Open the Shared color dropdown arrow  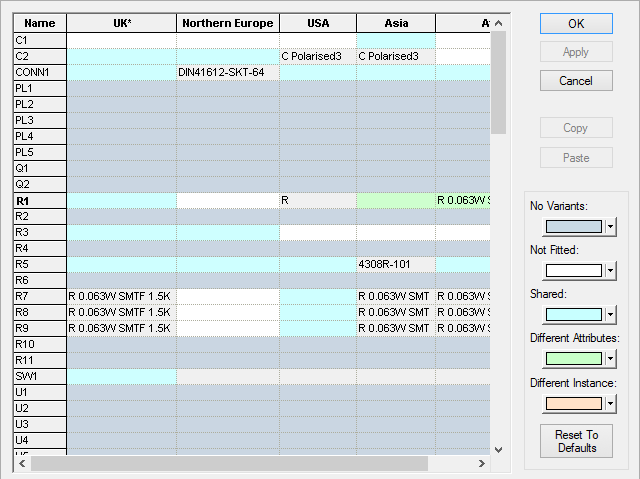point(610,315)
